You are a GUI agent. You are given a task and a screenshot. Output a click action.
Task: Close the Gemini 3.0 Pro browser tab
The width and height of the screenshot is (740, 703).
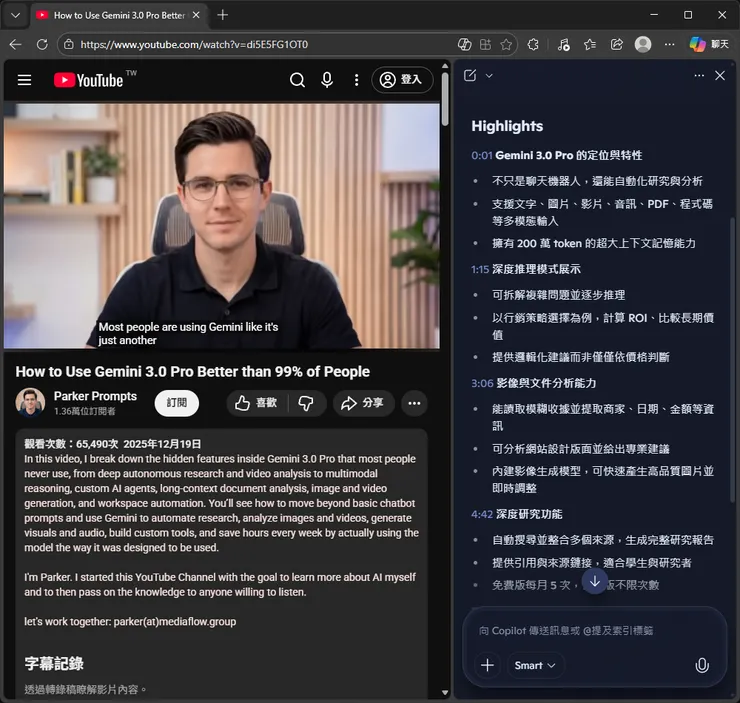(x=196, y=15)
